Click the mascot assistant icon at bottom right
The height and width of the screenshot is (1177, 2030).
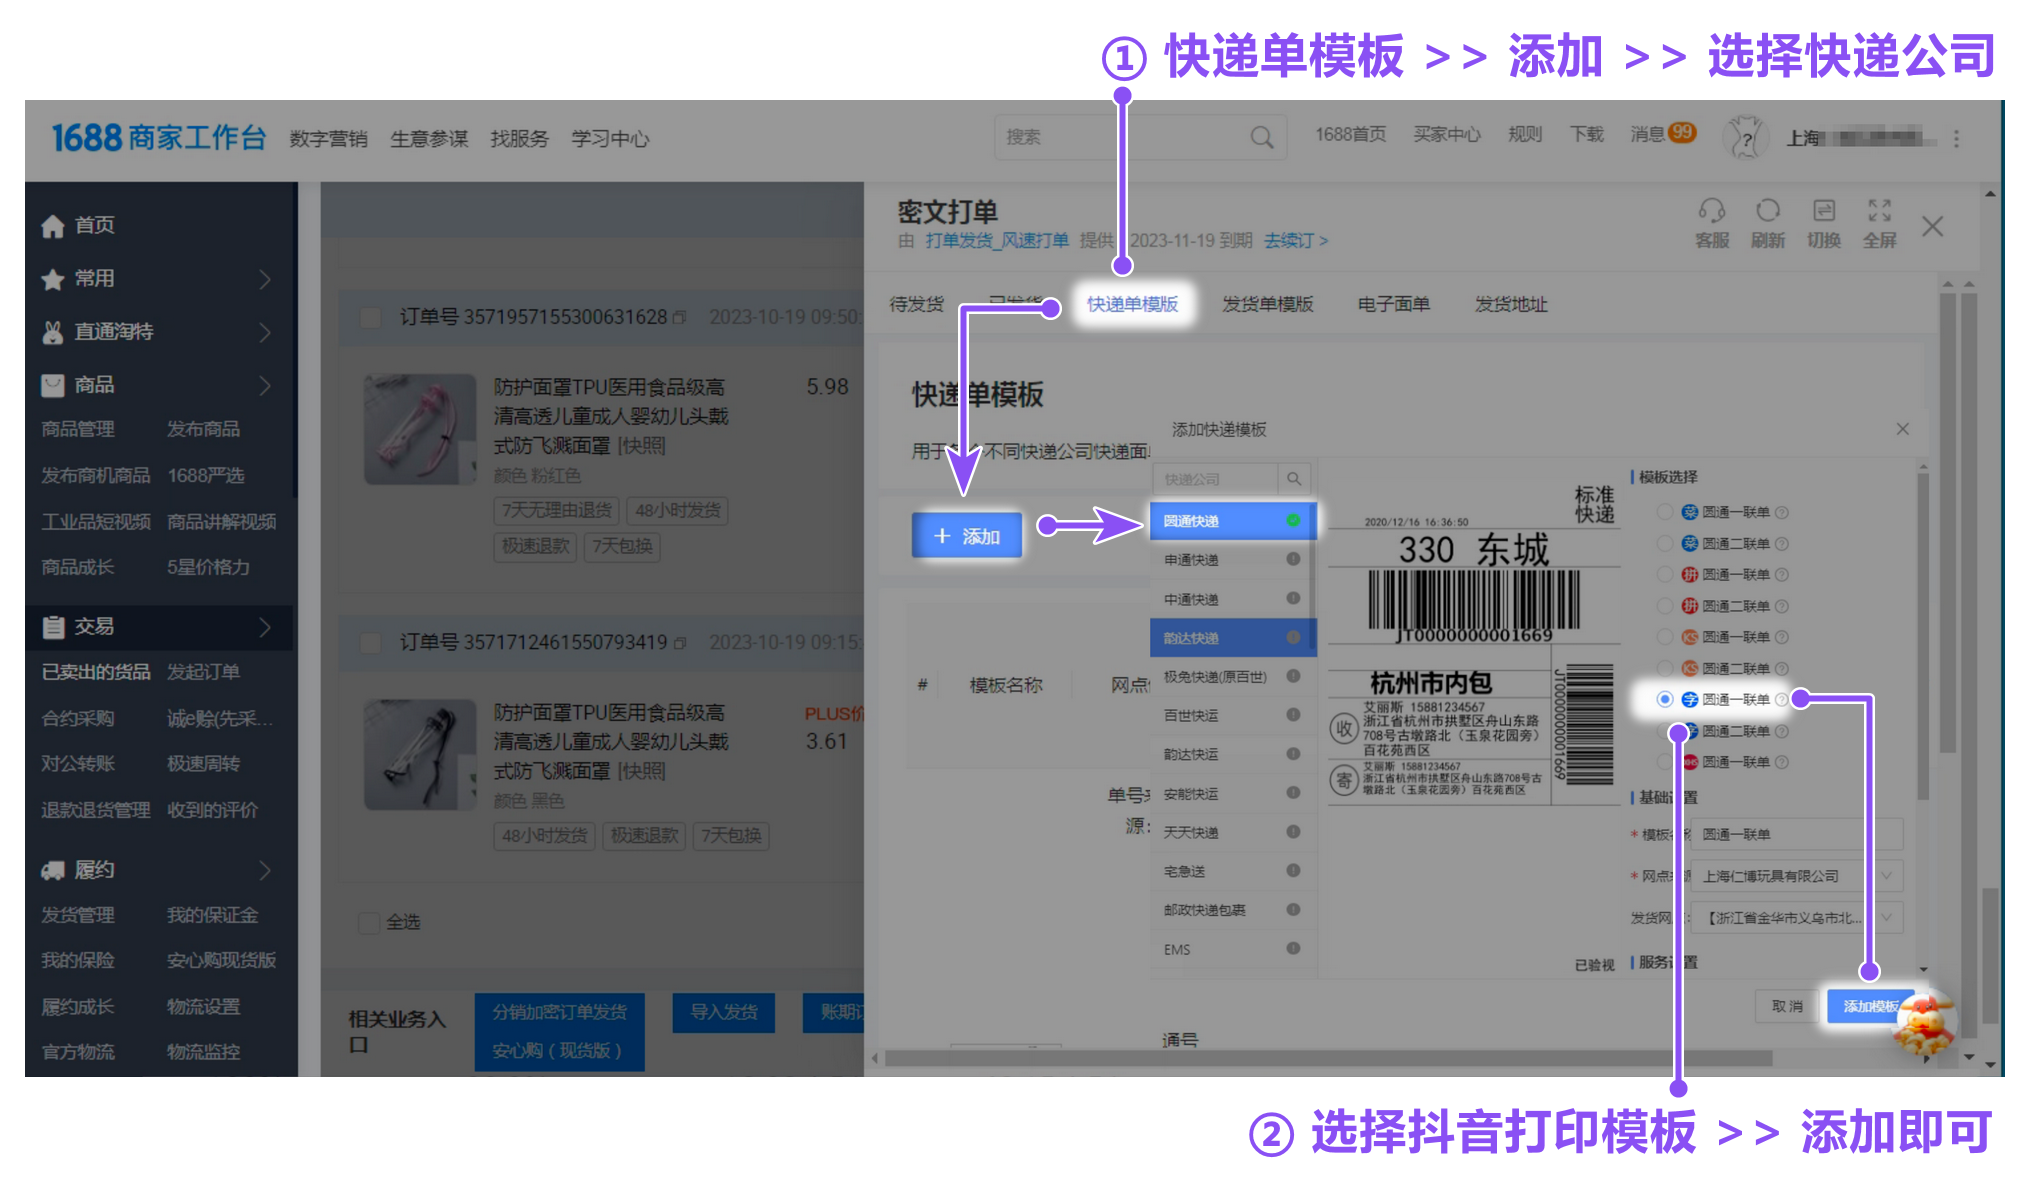point(1925,1022)
